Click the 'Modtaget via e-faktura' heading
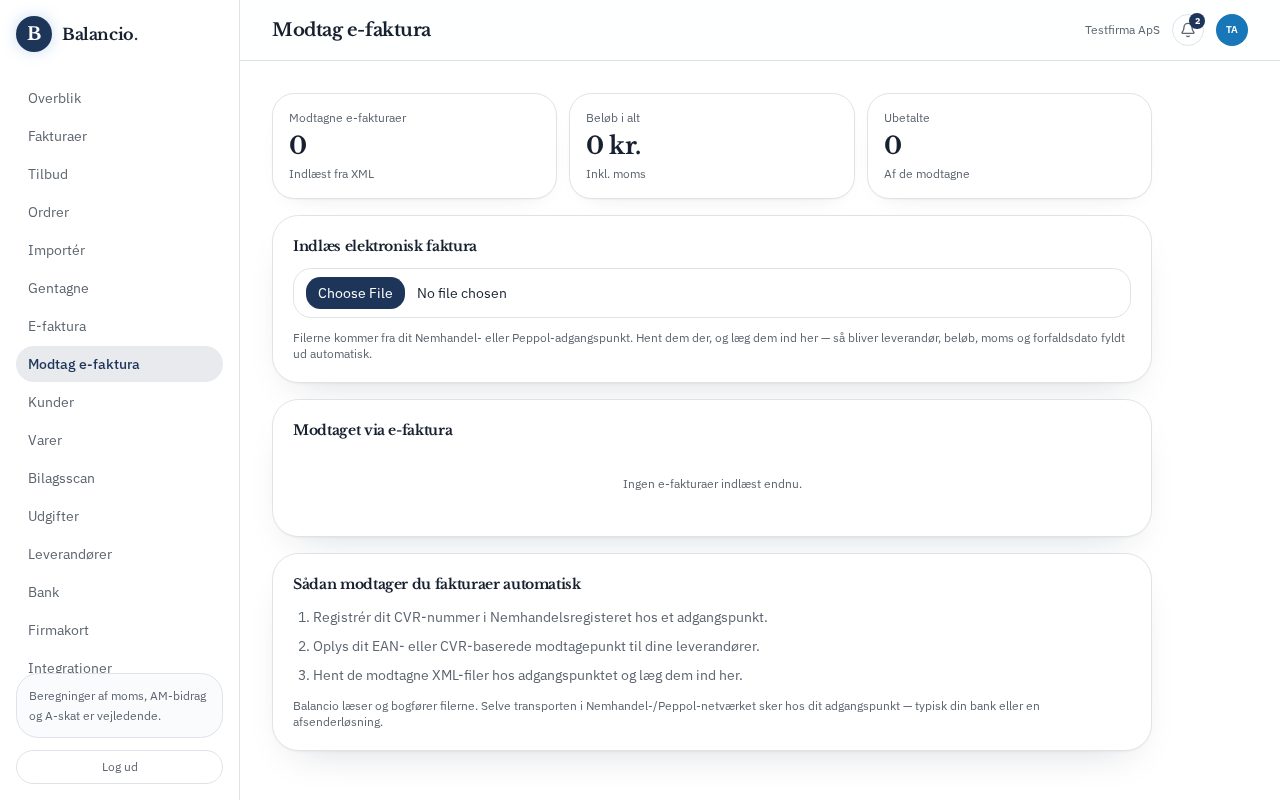Screen dimensions: 1280x800 point(373,430)
